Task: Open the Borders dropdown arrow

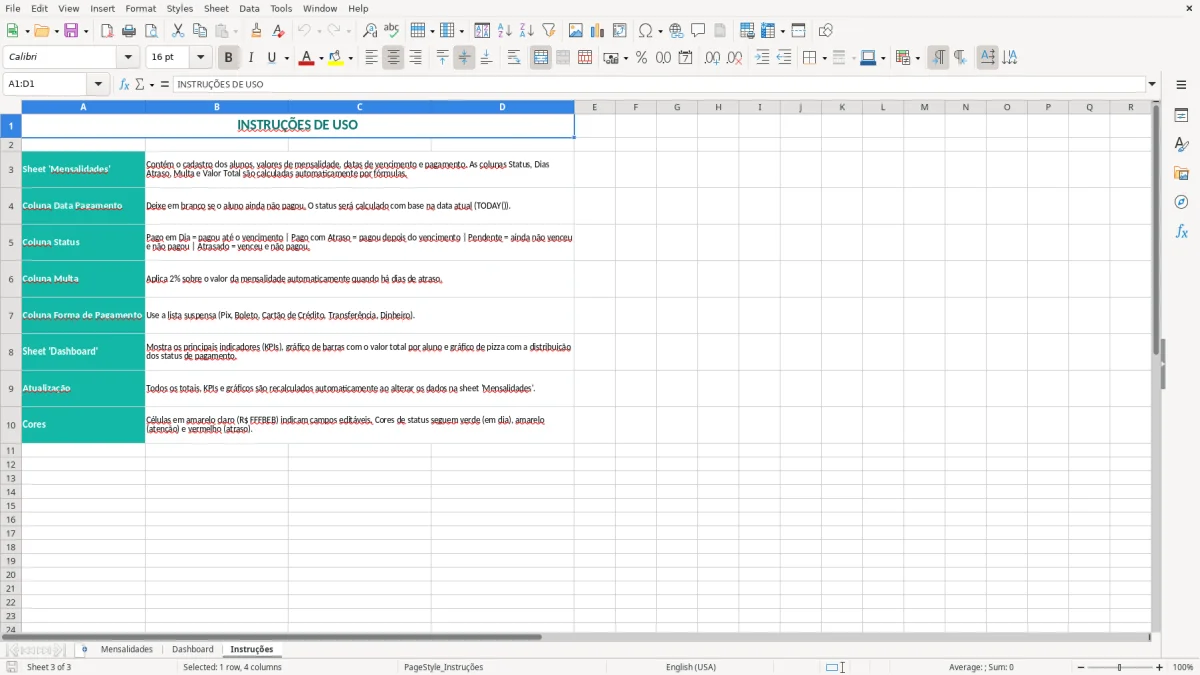Action: pos(824,58)
